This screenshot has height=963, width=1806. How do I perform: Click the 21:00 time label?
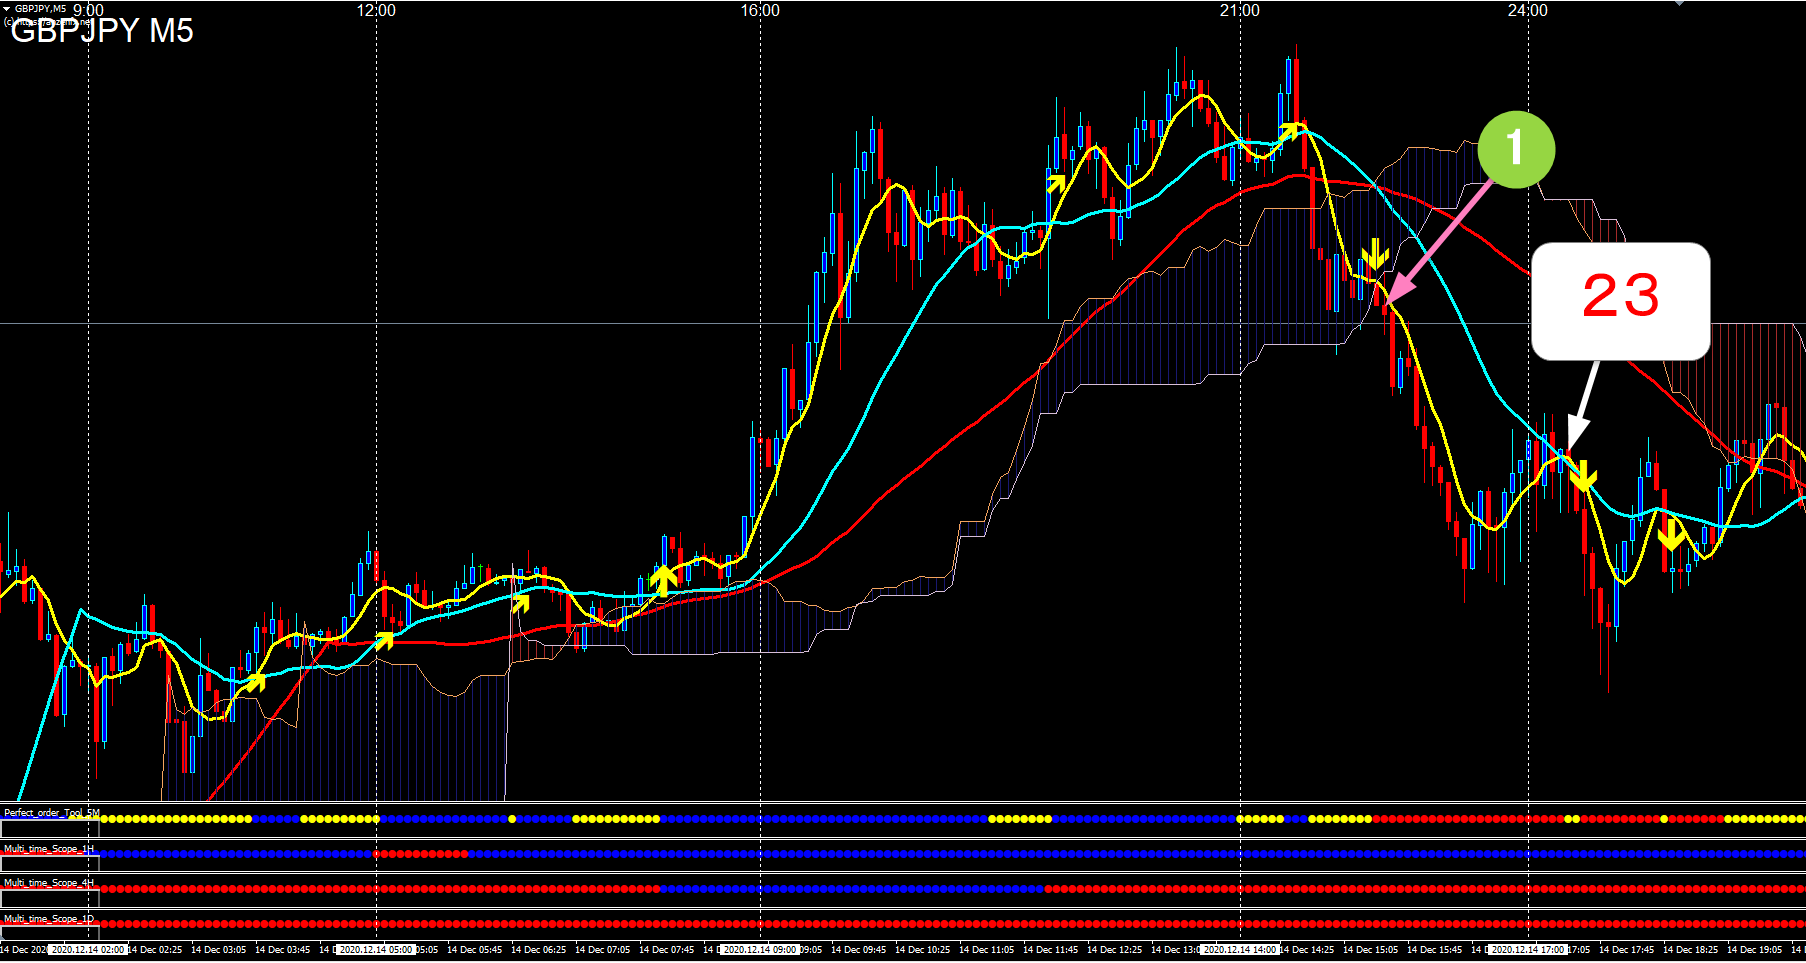pos(1240,10)
